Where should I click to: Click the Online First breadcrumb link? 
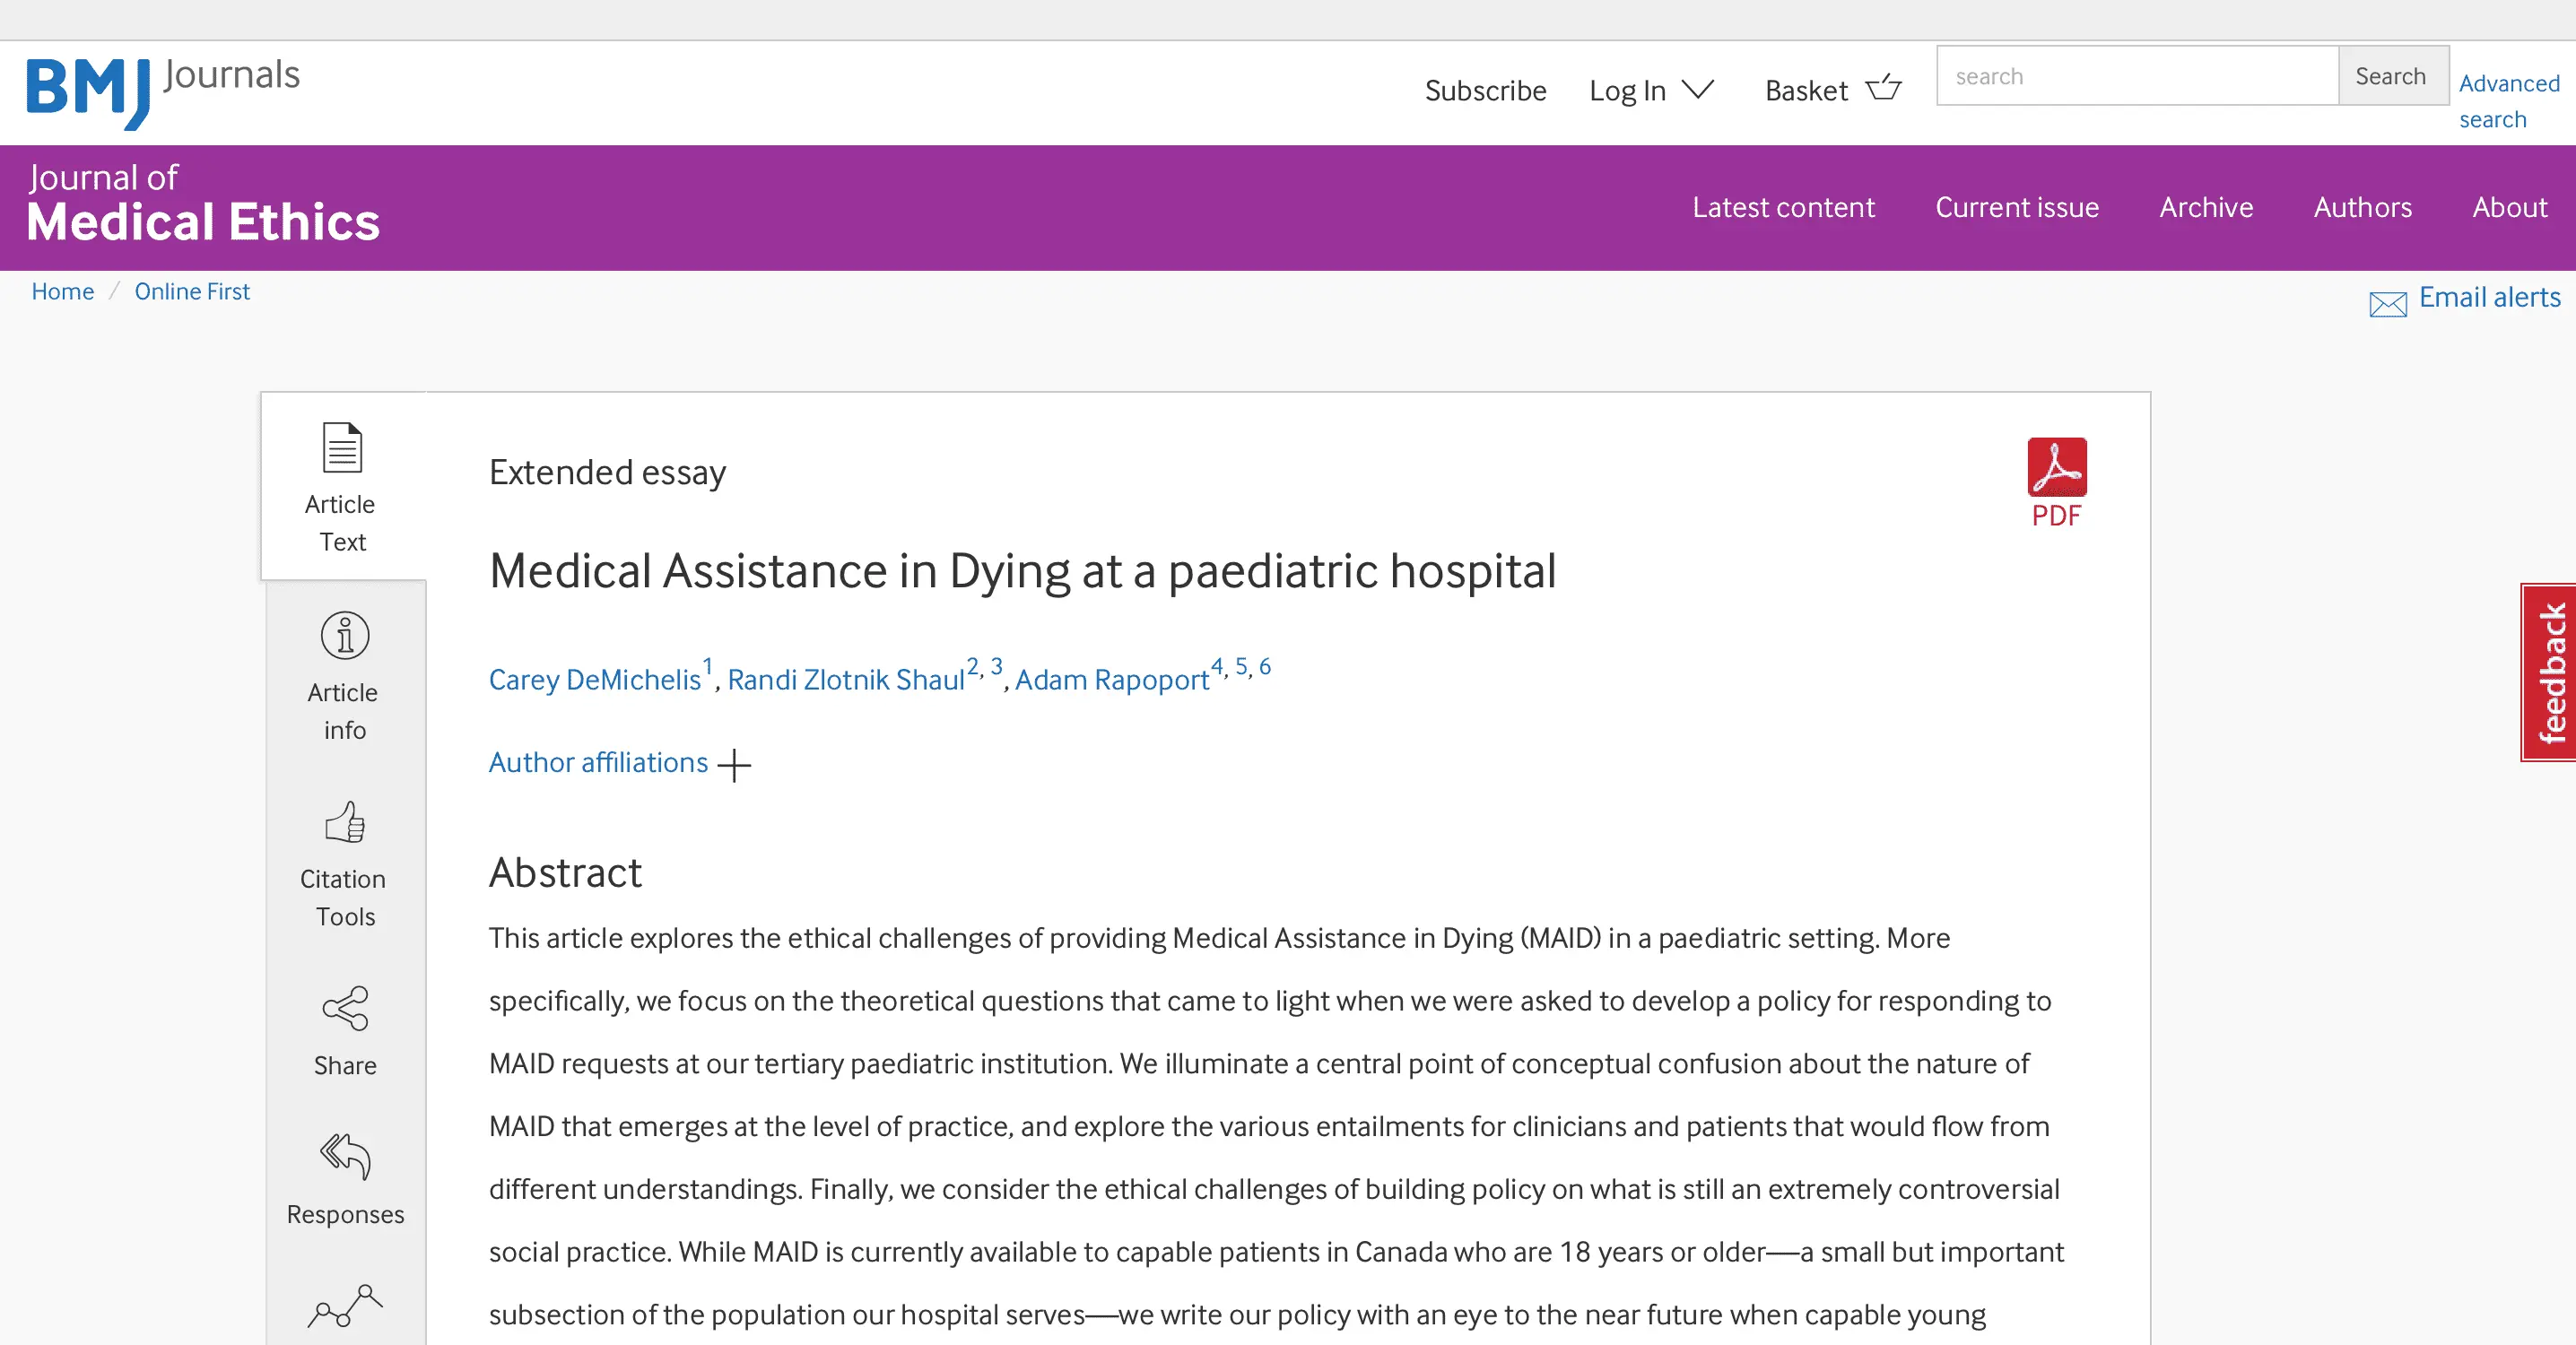coord(192,291)
